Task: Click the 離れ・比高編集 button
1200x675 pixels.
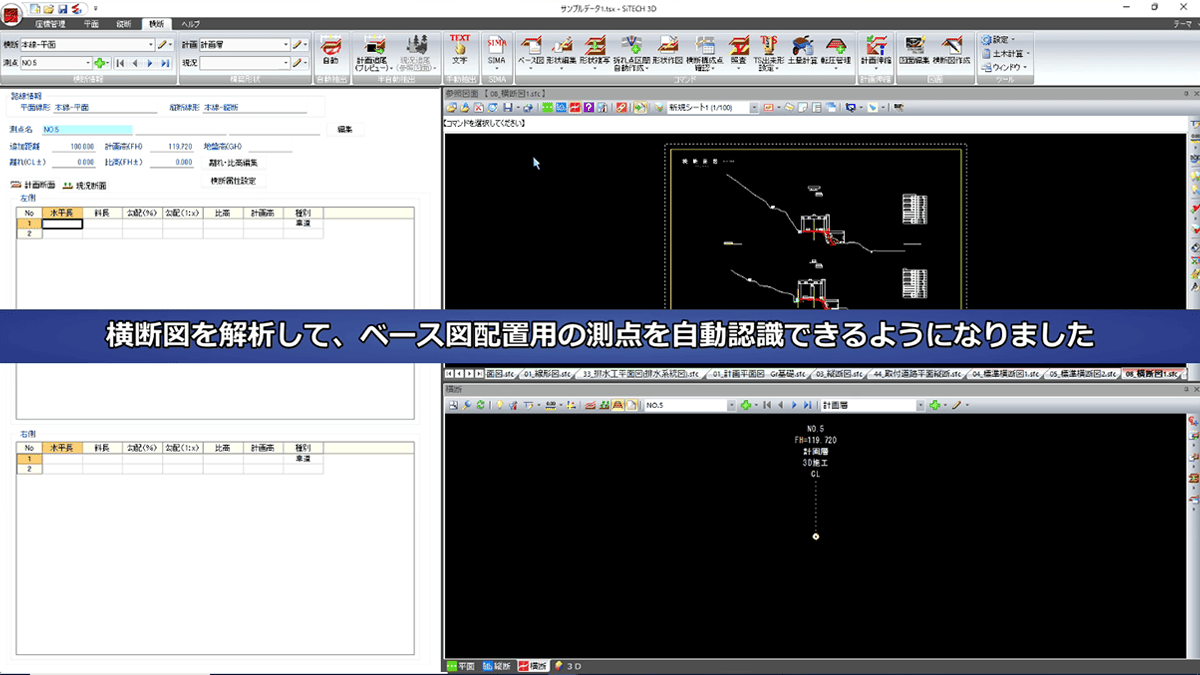Action: 233,162
